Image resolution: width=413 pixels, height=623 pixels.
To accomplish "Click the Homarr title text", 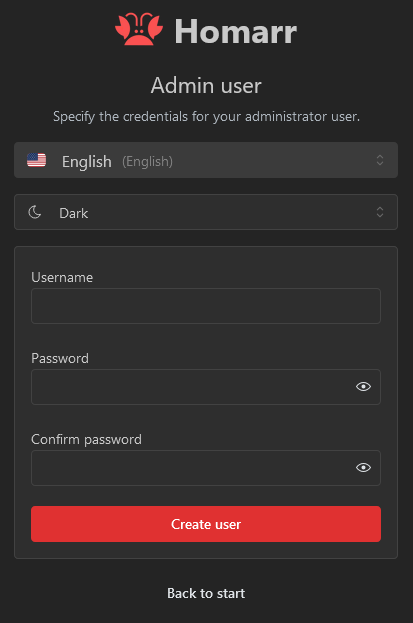I will [236, 31].
